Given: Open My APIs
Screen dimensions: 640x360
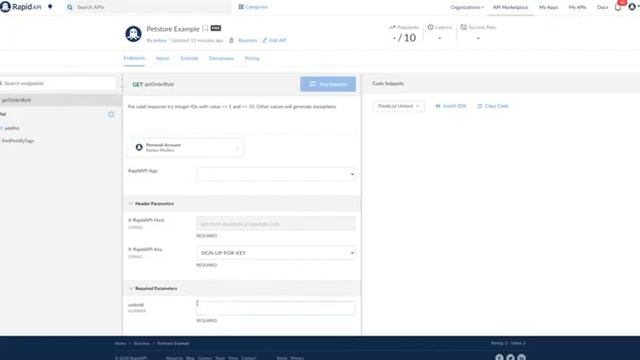Looking at the screenshot, I should click(577, 7).
